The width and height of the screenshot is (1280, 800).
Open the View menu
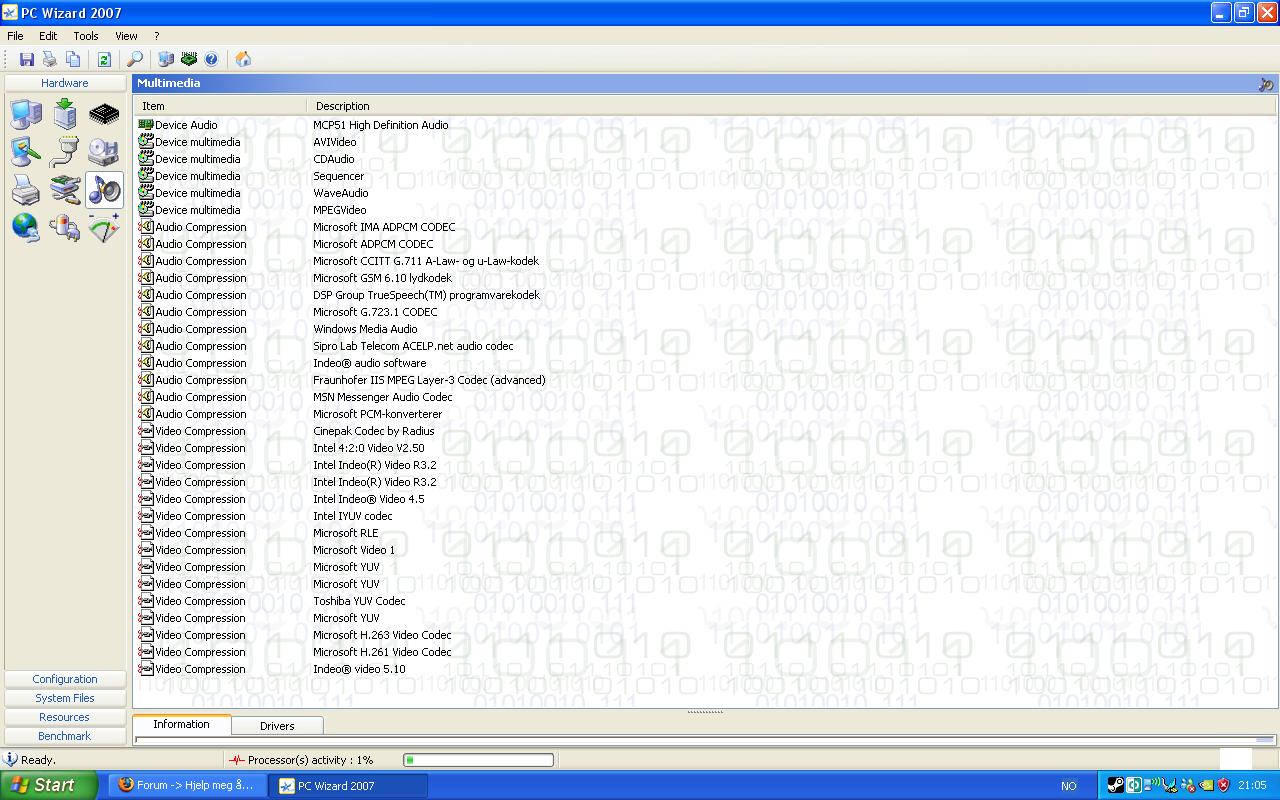(126, 36)
